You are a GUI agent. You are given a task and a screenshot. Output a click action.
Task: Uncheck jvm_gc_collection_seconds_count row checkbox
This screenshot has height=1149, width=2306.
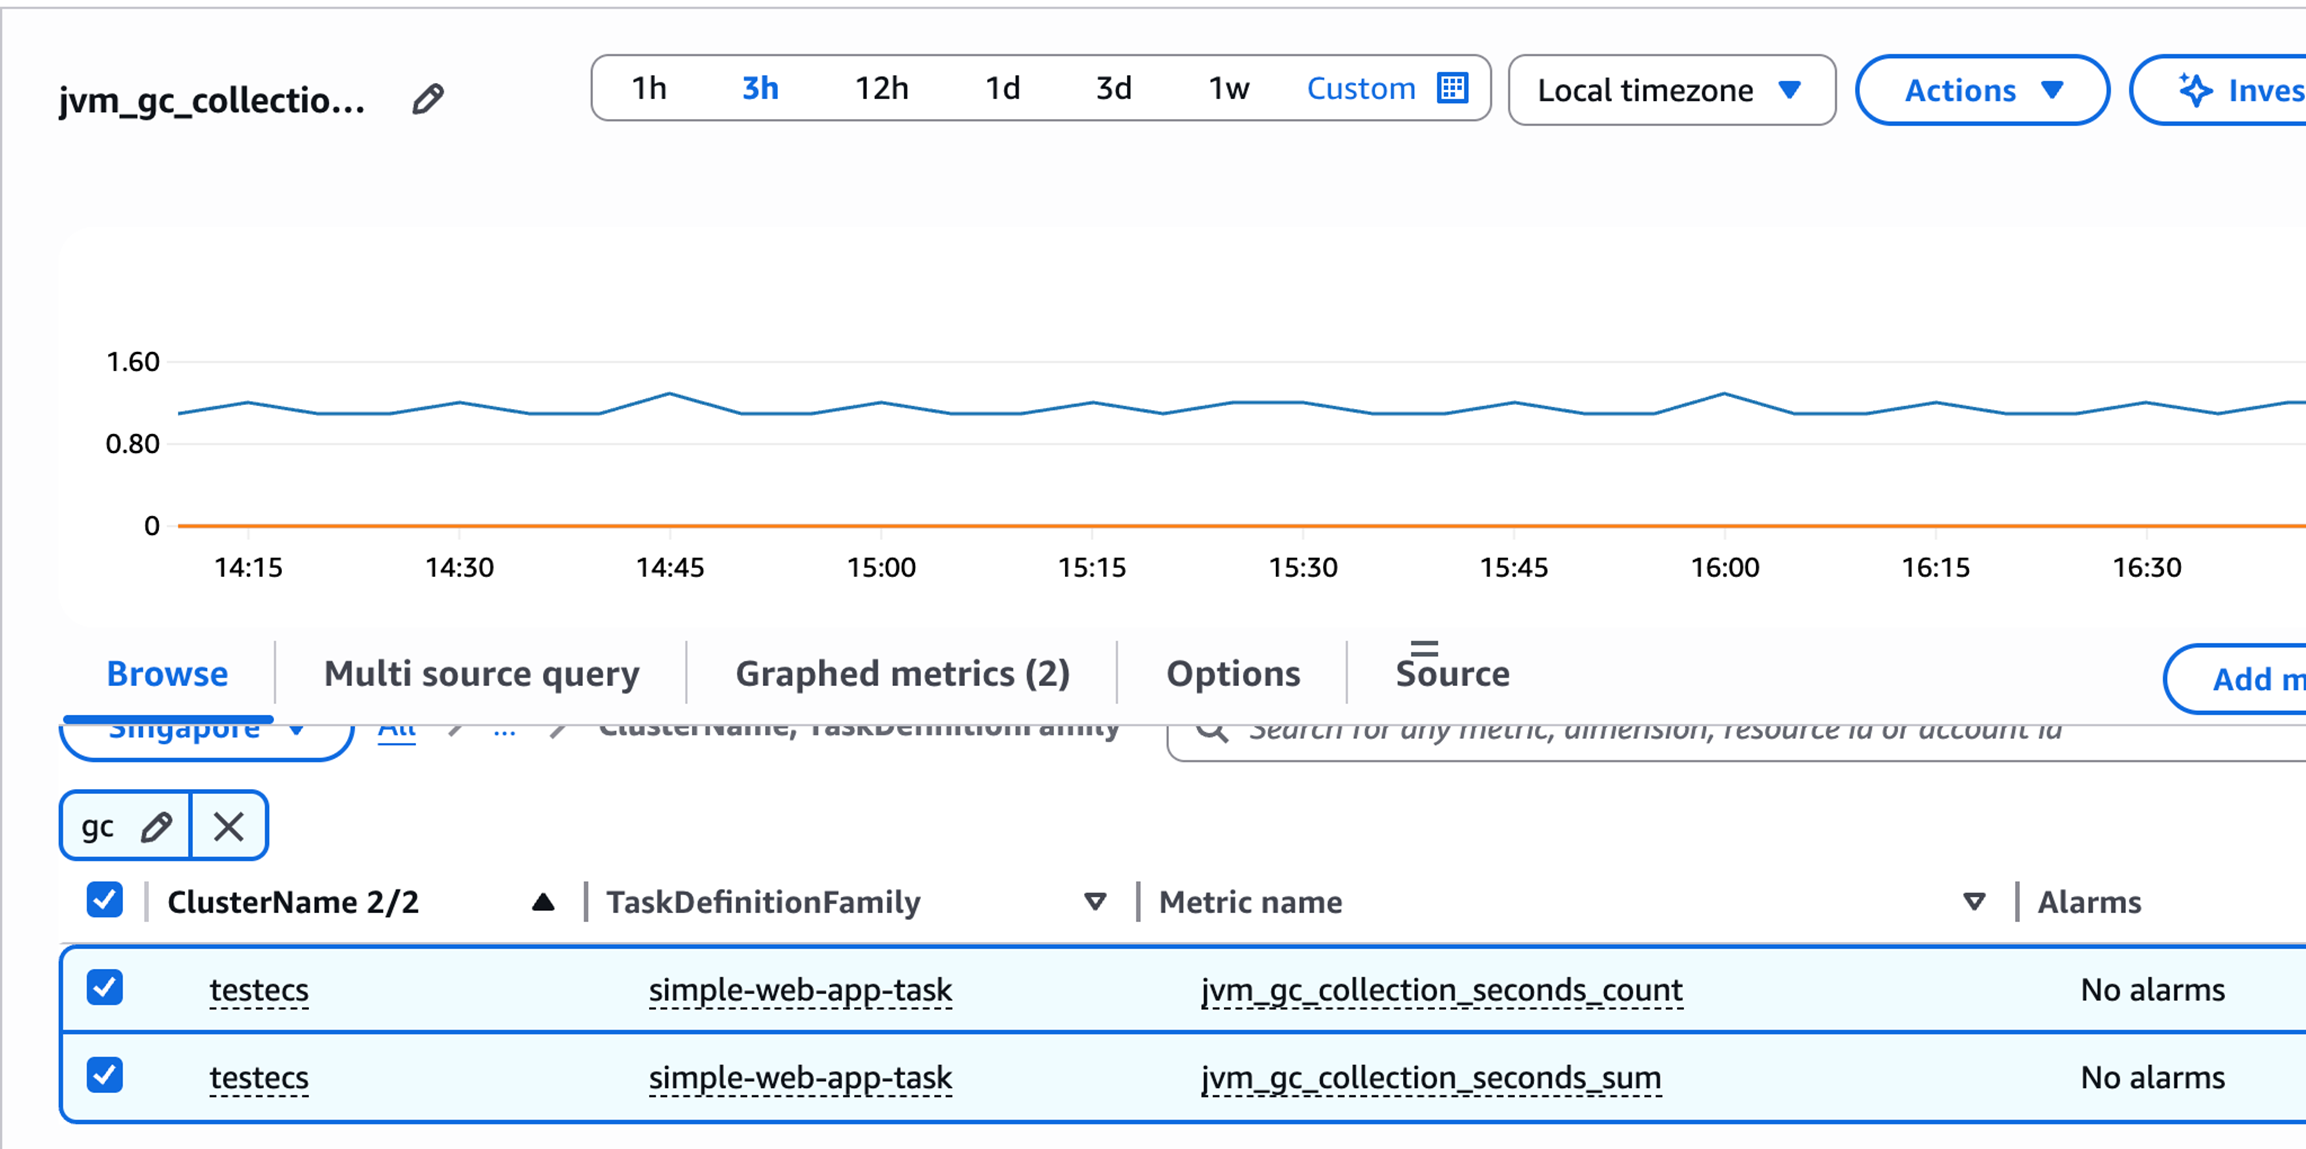coord(105,988)
